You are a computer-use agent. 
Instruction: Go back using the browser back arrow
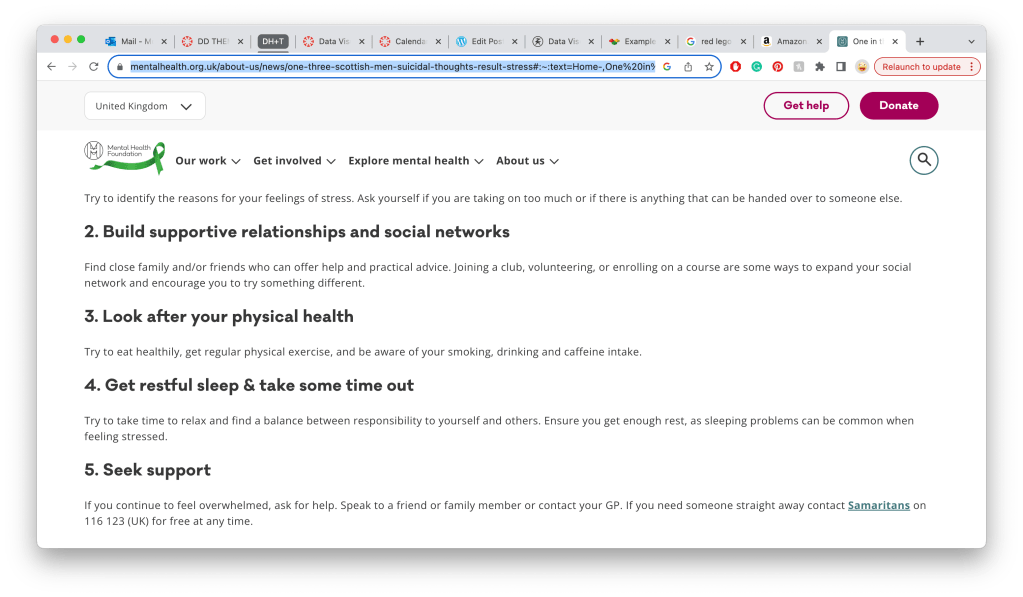(52, 67)
